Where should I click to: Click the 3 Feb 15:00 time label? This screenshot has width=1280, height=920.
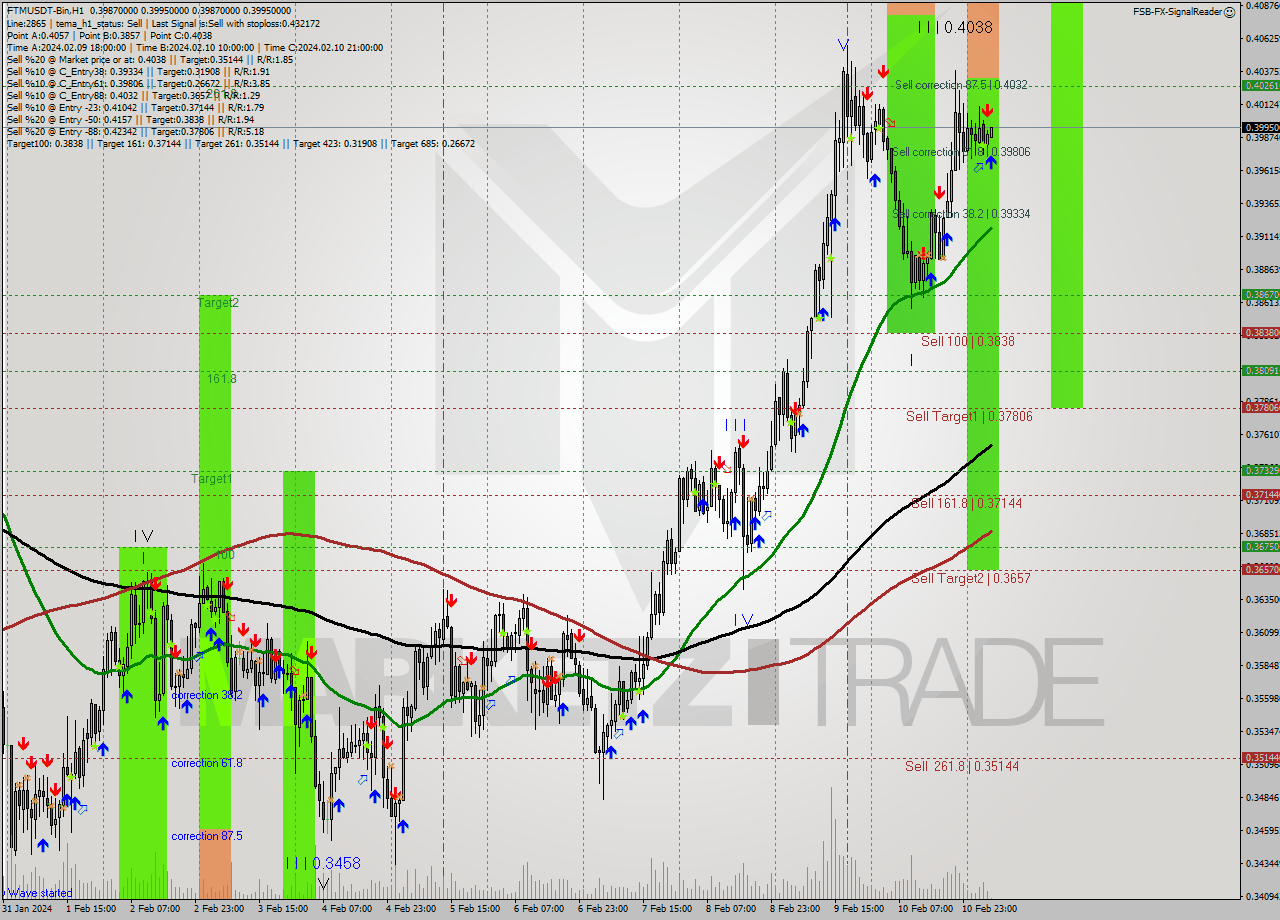(283, 909)
